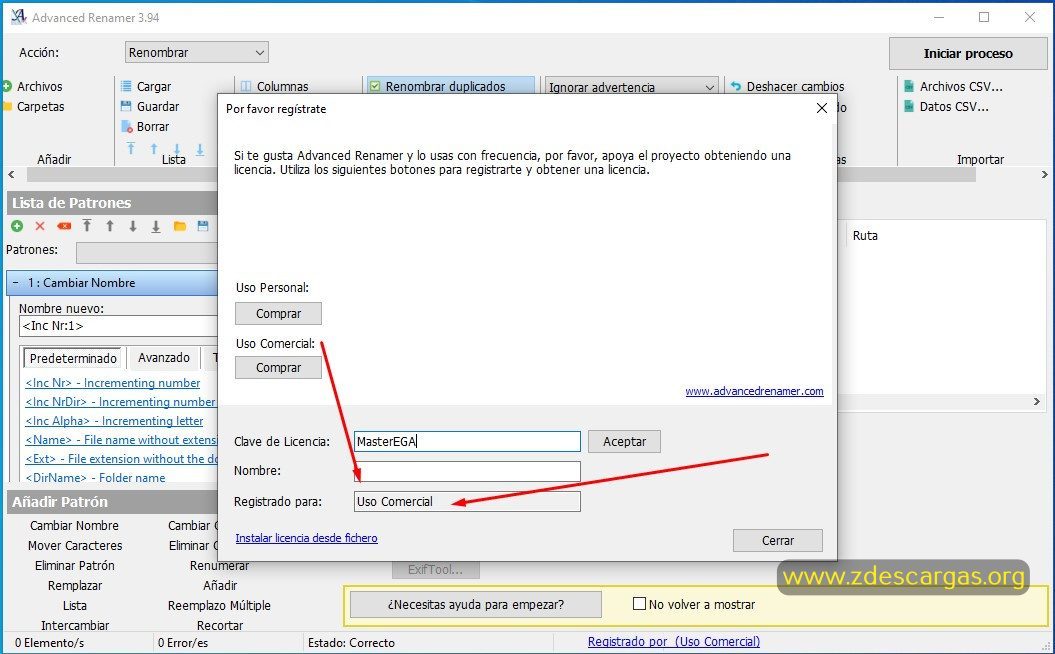Switch to the Avanzado tab
This screenshot has width=1055, height=654.
163,357
